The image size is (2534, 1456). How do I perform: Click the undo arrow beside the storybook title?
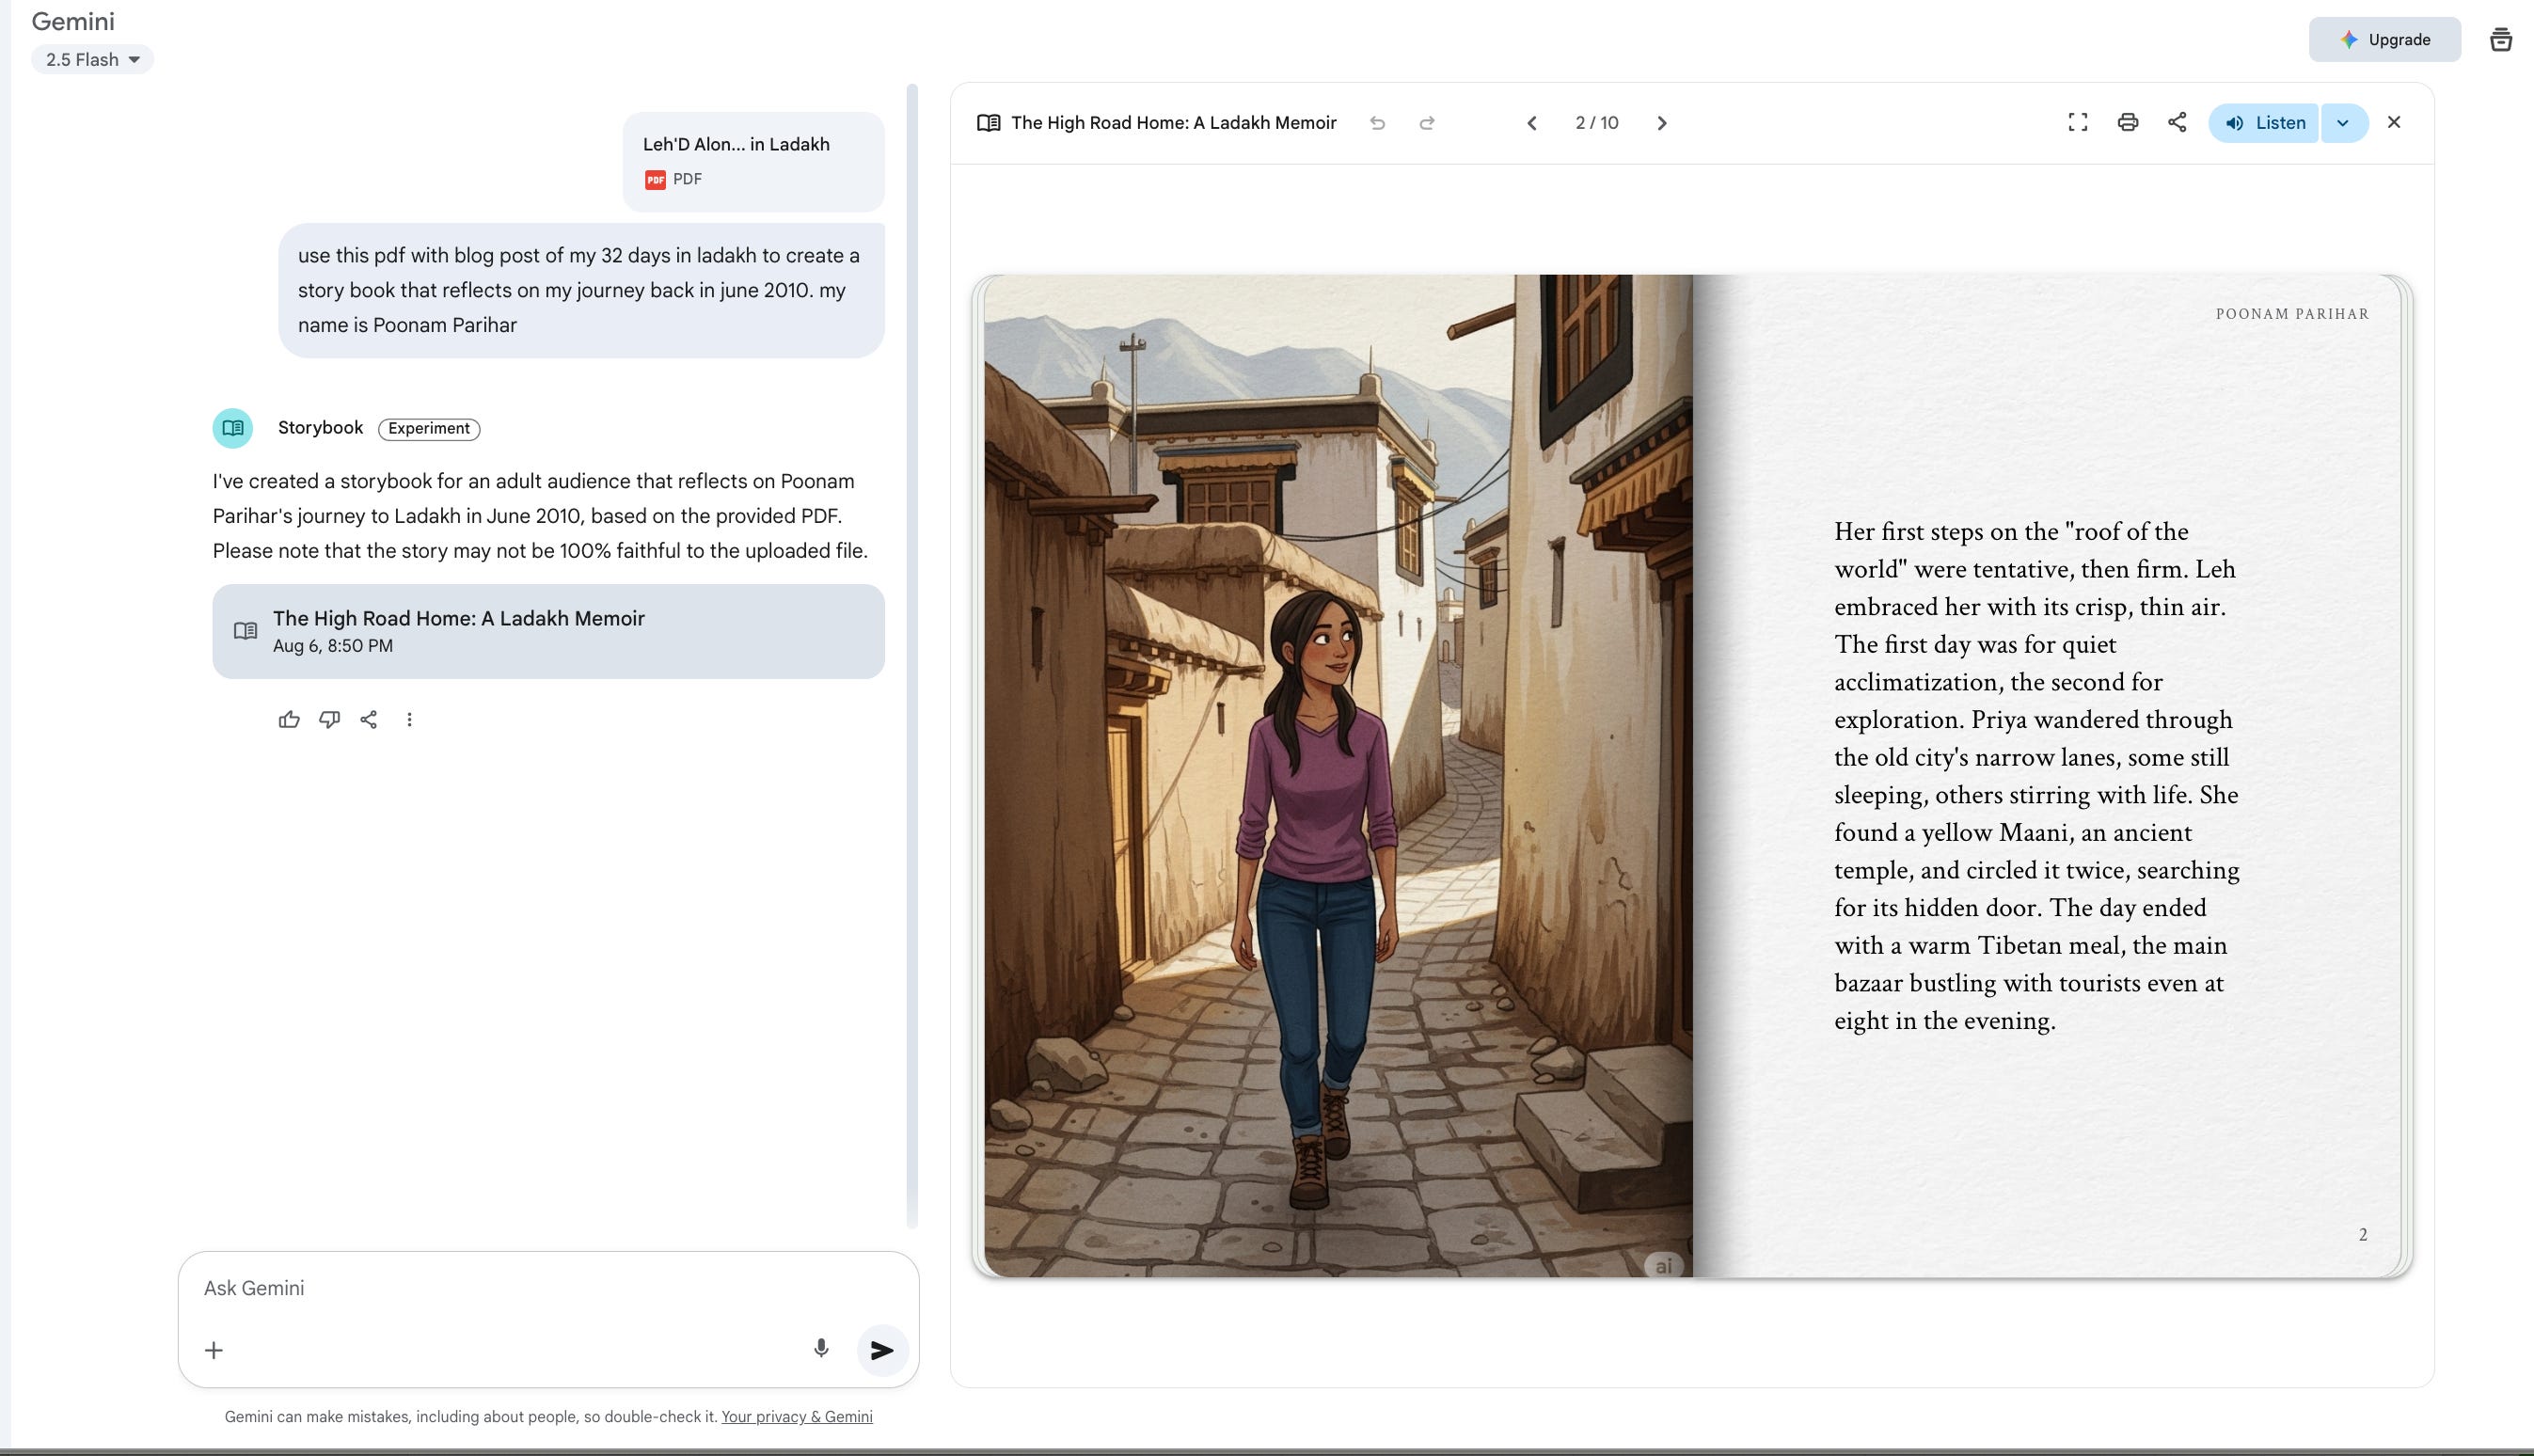[1377, 123]
